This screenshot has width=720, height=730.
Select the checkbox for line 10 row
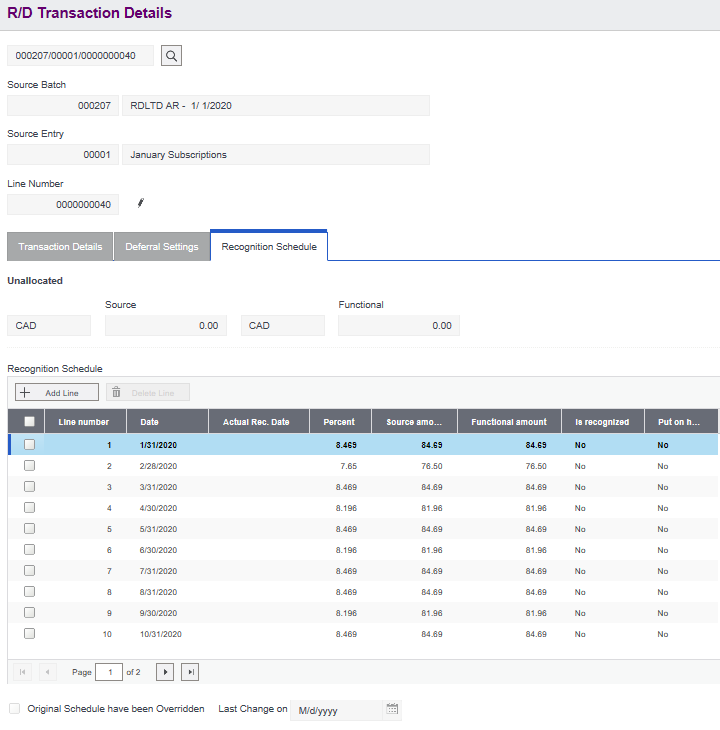[x=29, y=633]
